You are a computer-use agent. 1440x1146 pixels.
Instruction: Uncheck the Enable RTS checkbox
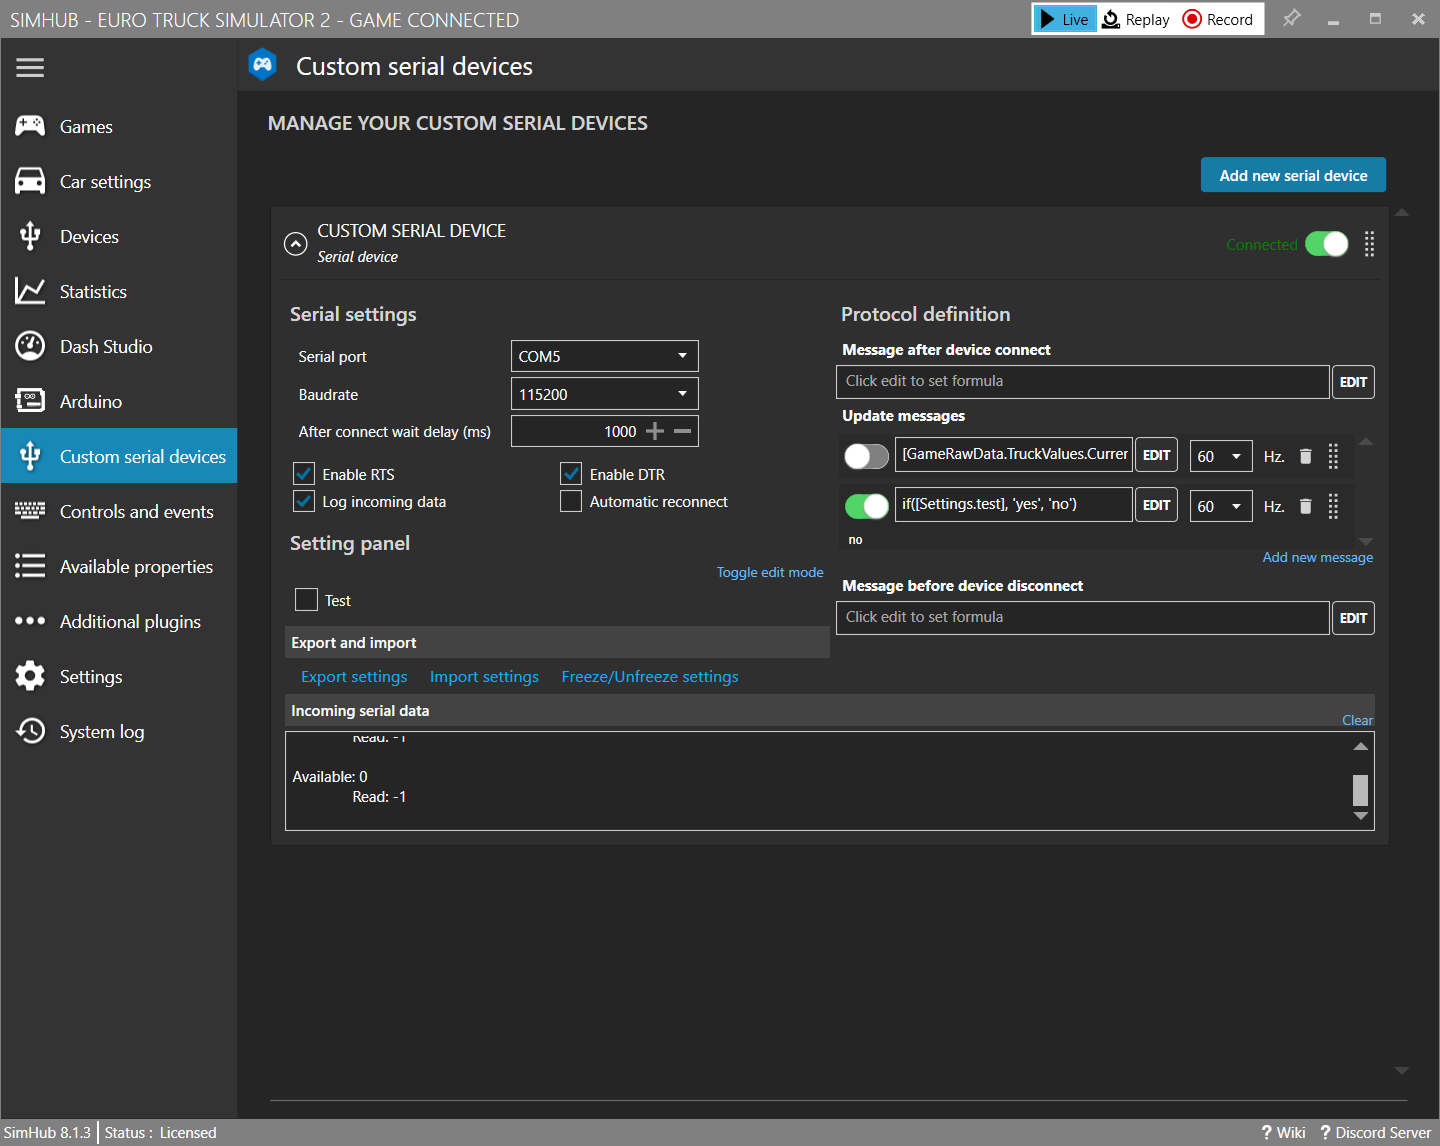[303, 473]
